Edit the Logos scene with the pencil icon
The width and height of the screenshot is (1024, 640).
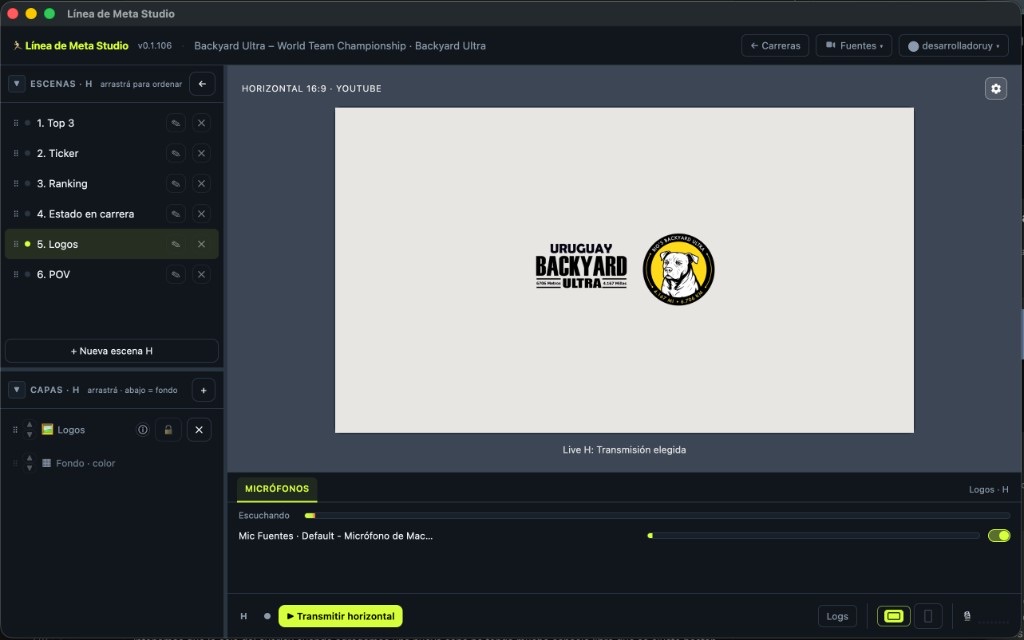[x=176, y=244]
